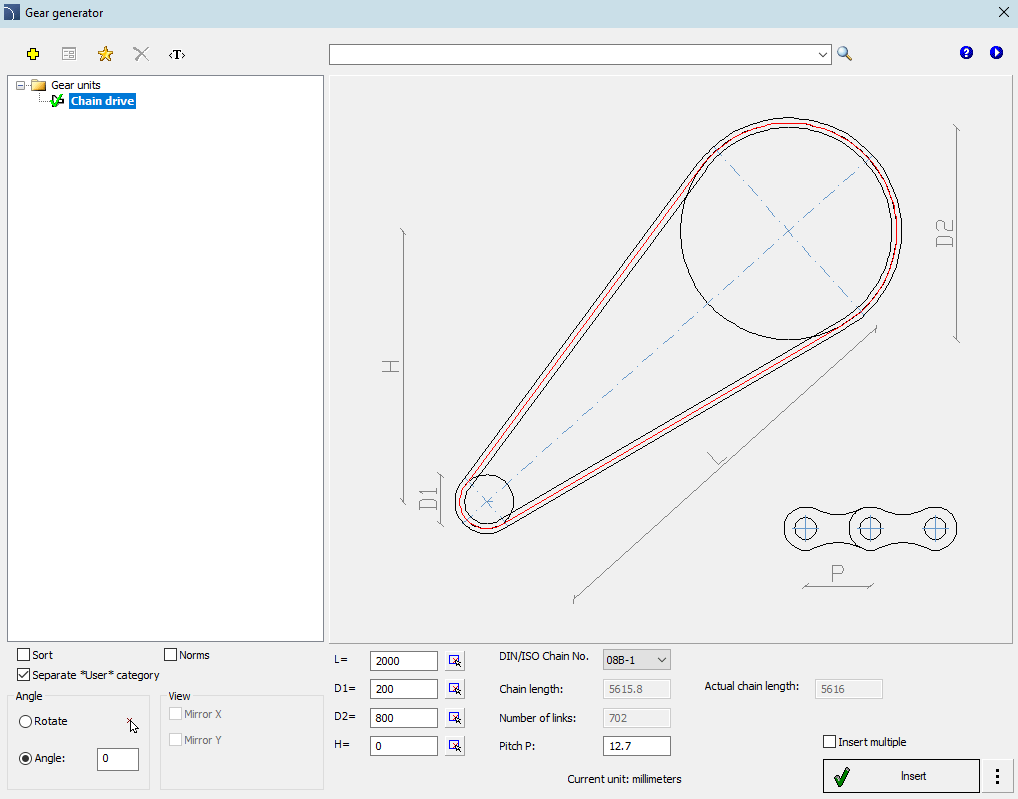Screen dimensions: 1018x799
Task: Click the L= input field
Action: (x=404, y=661)
